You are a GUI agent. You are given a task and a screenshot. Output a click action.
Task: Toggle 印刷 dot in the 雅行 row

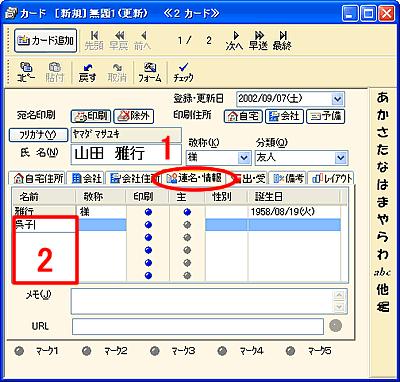click(x=149, y=212)
